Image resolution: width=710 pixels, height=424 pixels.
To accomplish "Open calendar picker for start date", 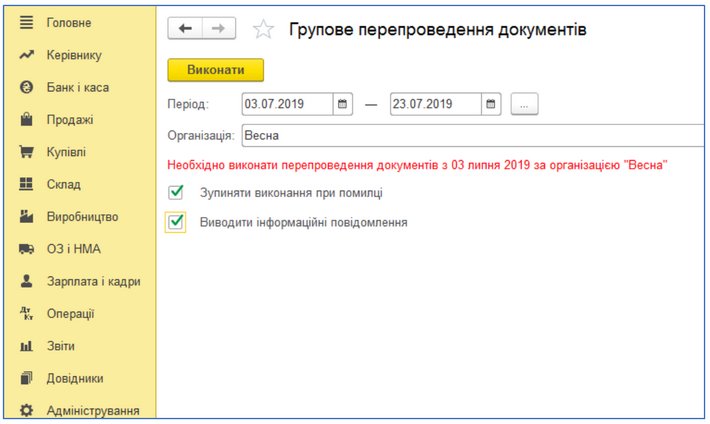I will point(344,104).
